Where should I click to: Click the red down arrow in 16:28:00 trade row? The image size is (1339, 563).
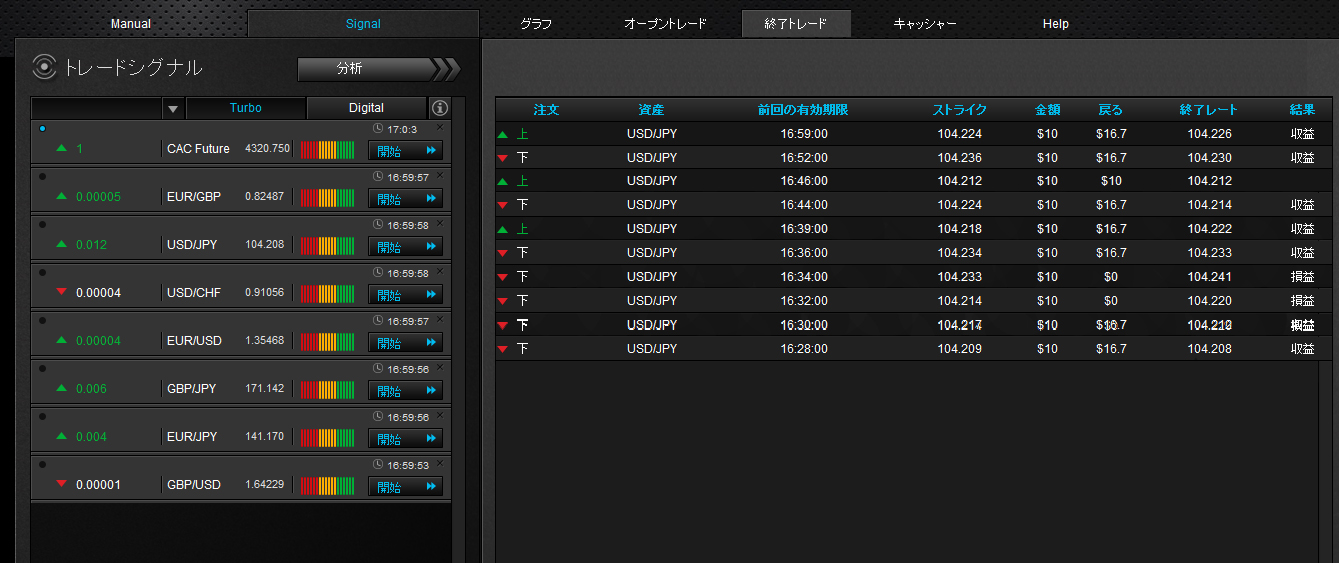pyautogui.click(x=503, y=349)
